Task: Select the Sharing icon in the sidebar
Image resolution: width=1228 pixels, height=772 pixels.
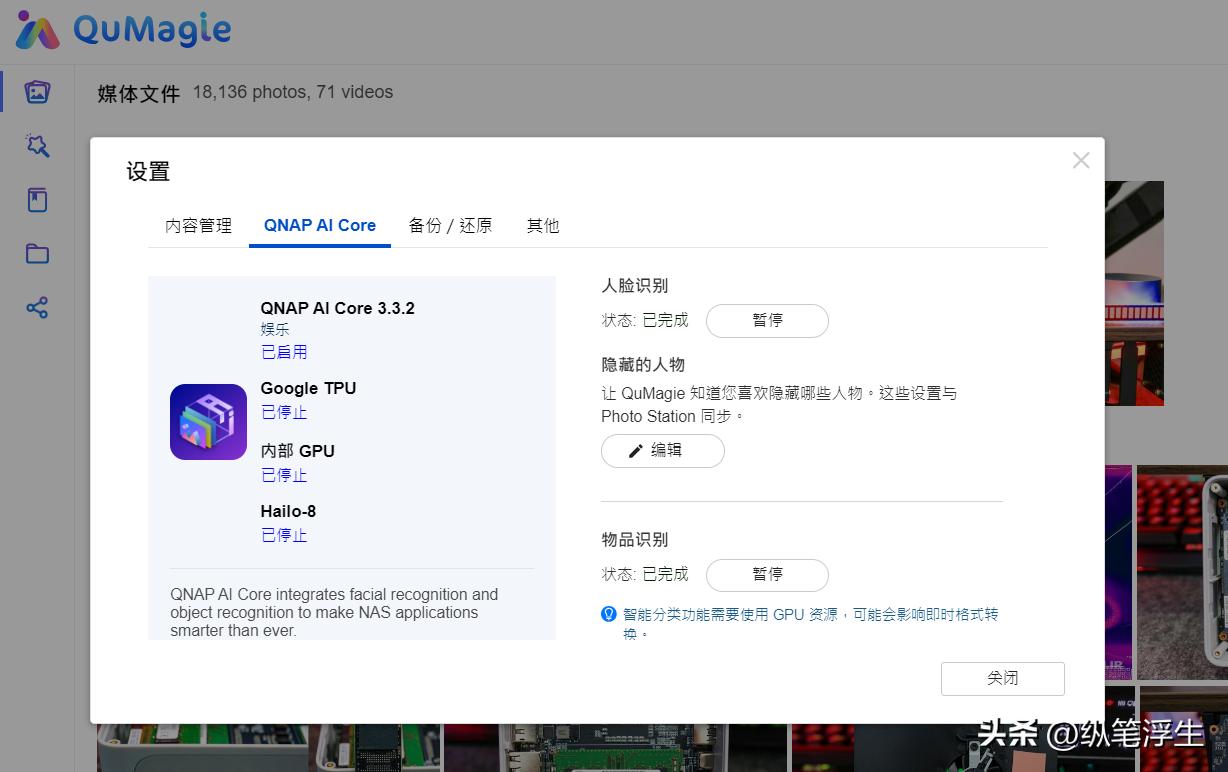Action: [37, 307]
